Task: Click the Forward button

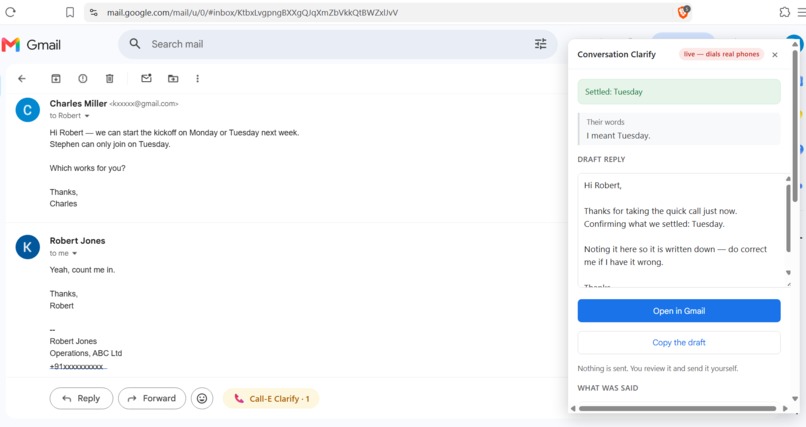Action: click(x=152, y=398)
